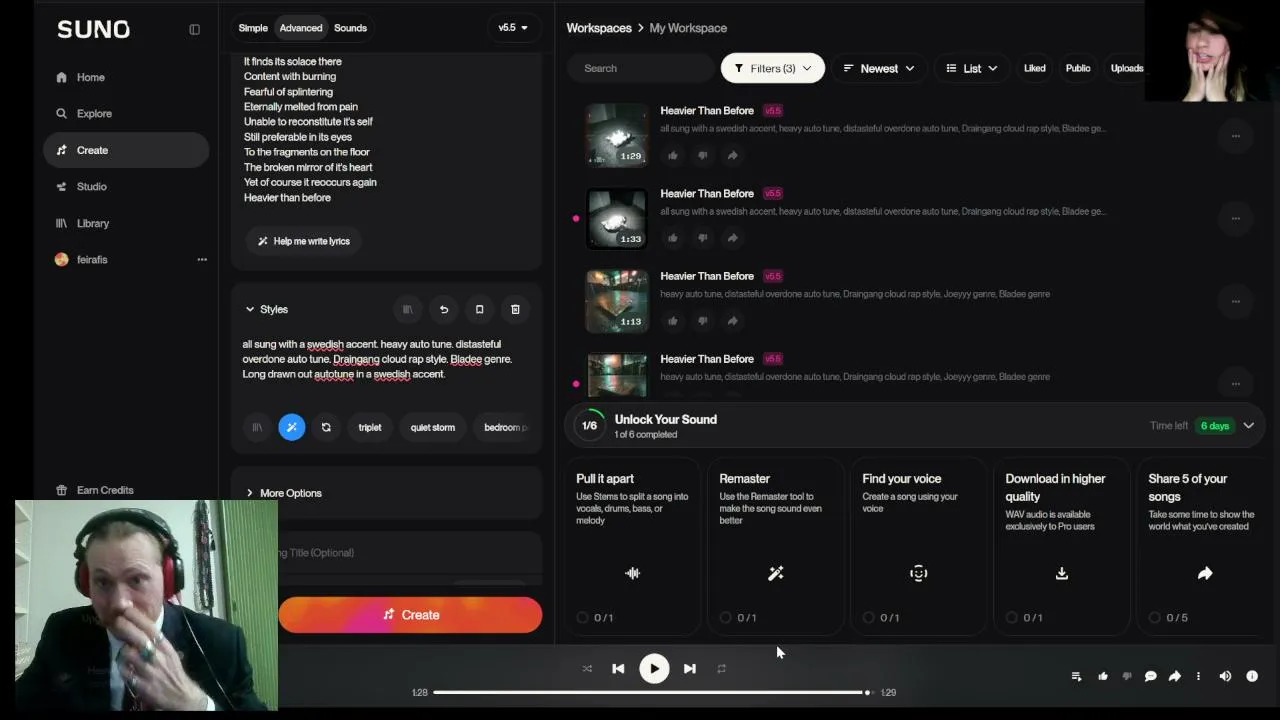
Task: Add the triplet style tag
Action: point(370,428)
